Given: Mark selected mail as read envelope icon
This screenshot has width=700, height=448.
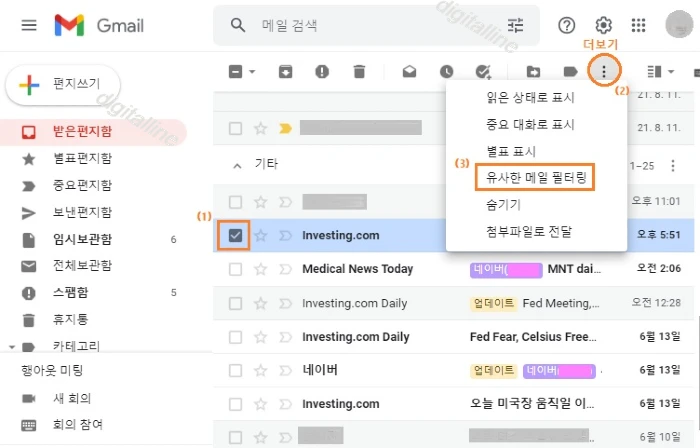Looking at the screenshot, I should [409, 71].
